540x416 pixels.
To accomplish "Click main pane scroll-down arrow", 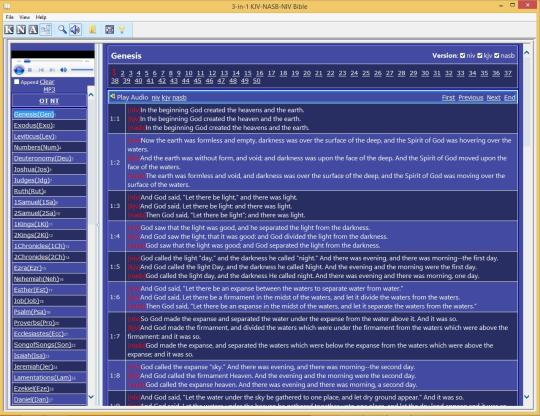I will click(527, 397).
